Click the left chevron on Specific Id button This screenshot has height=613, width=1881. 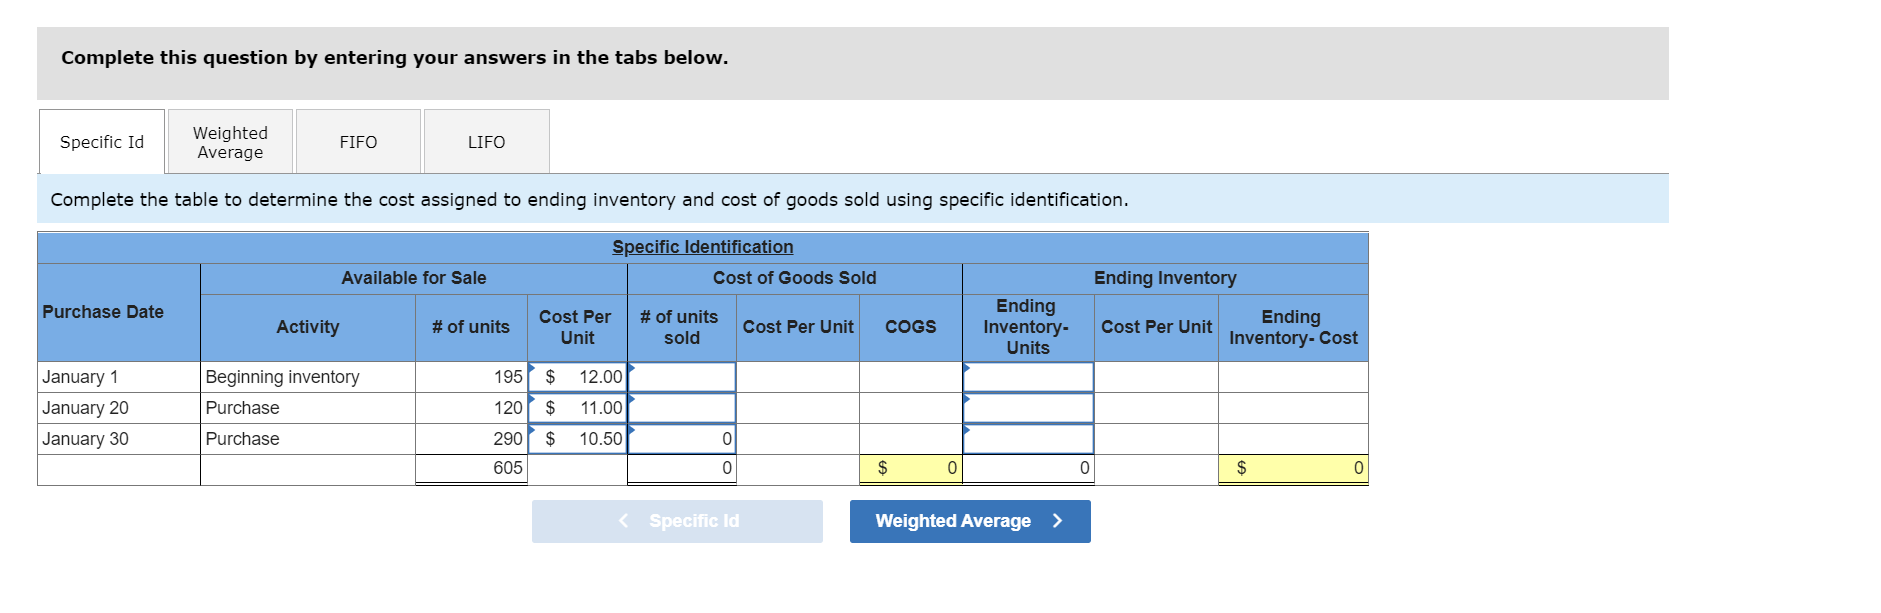point(624,521)
